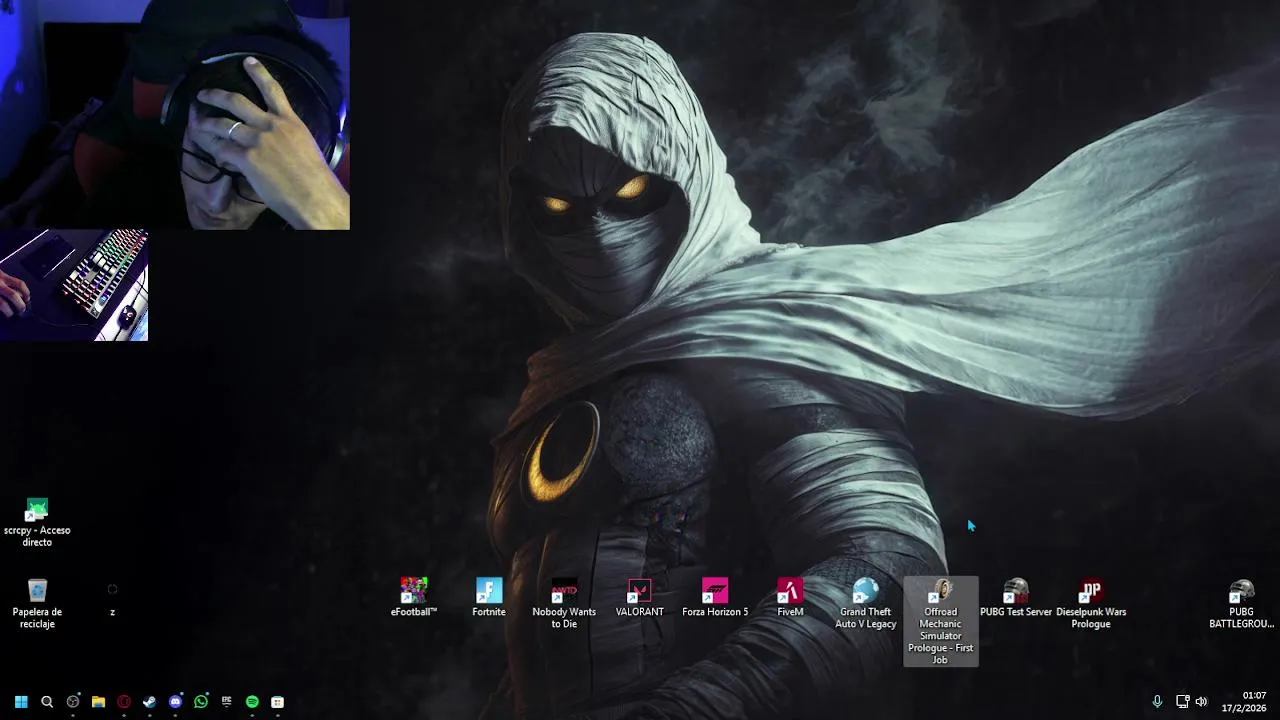Select the PUBG Test Server shortcut
Screen dimensions: 1280x720
click(x=1016, y=597)
